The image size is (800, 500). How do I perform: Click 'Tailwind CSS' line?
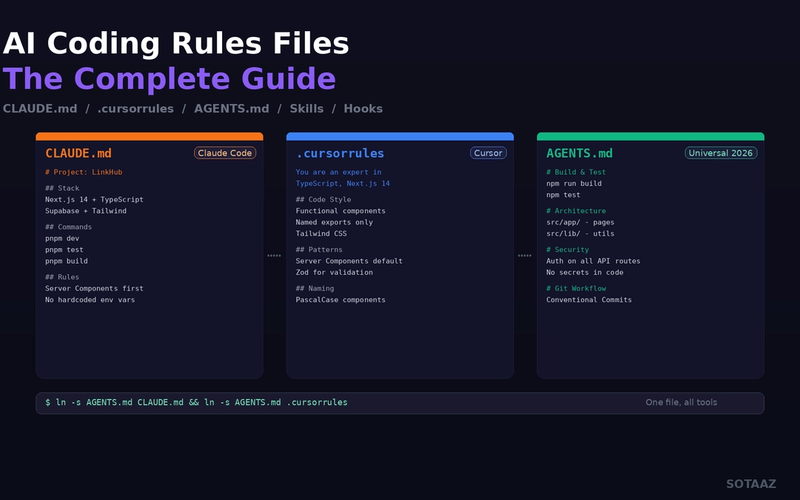321,233
